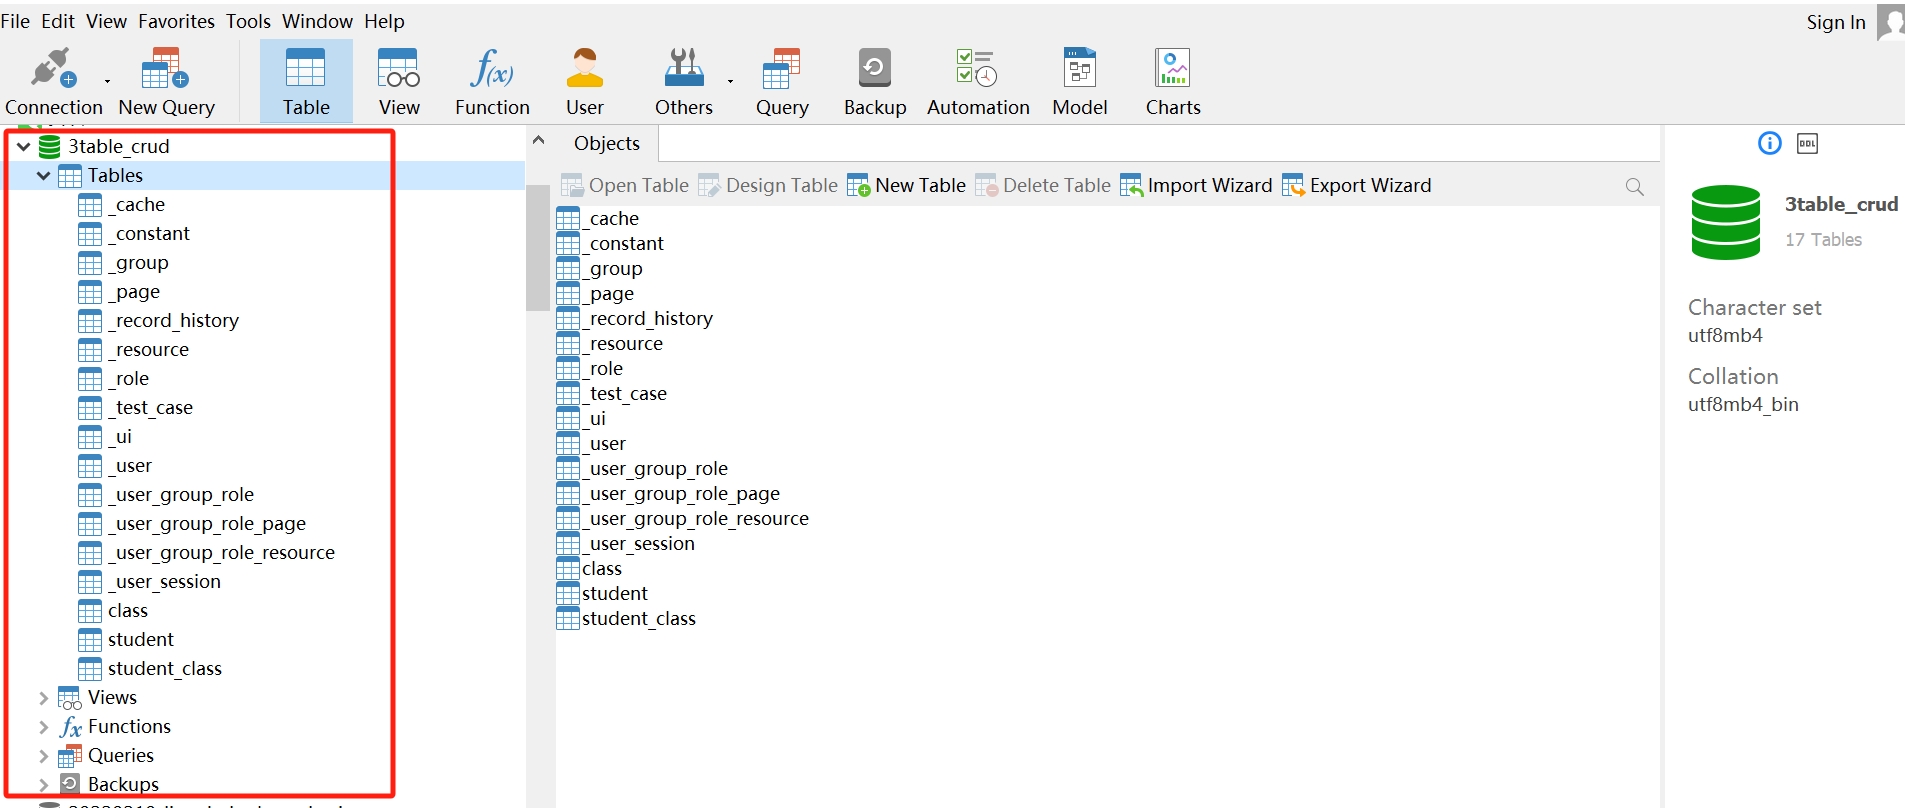
Task: Switch to the Objects tab
Action: pos(606,144)
